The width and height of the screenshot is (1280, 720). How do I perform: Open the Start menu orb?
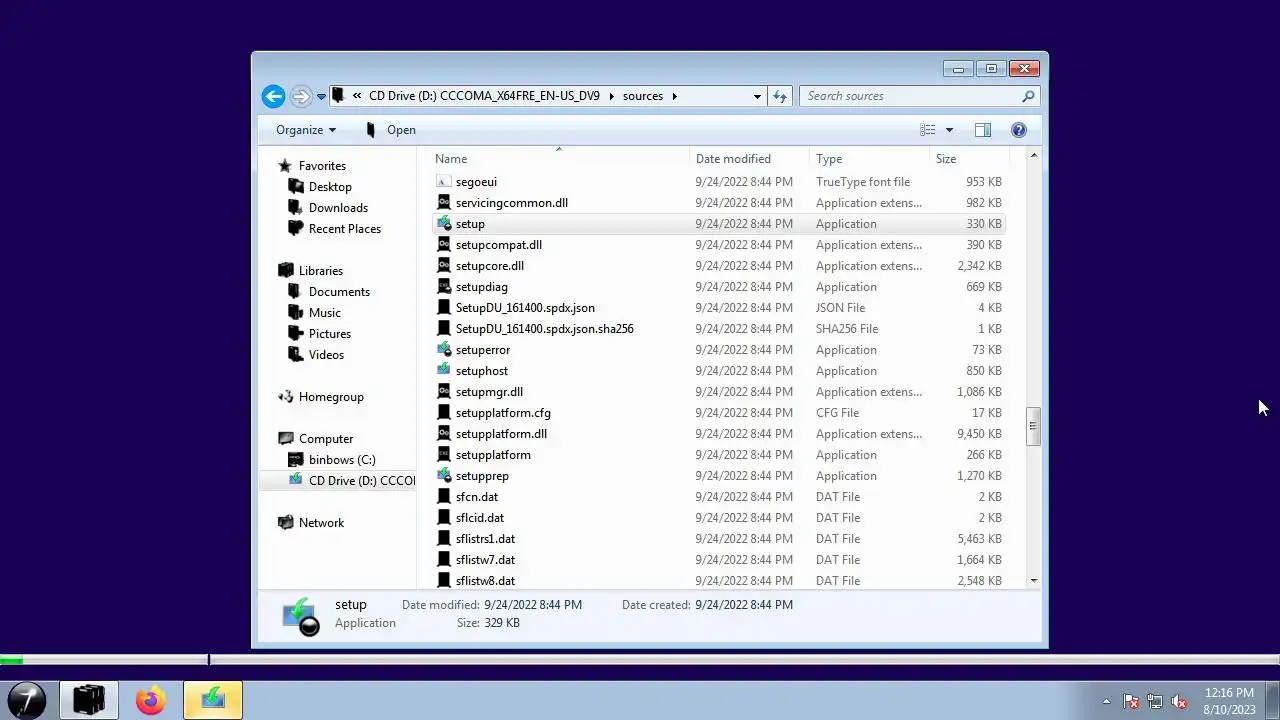click(x=27, y=700)
